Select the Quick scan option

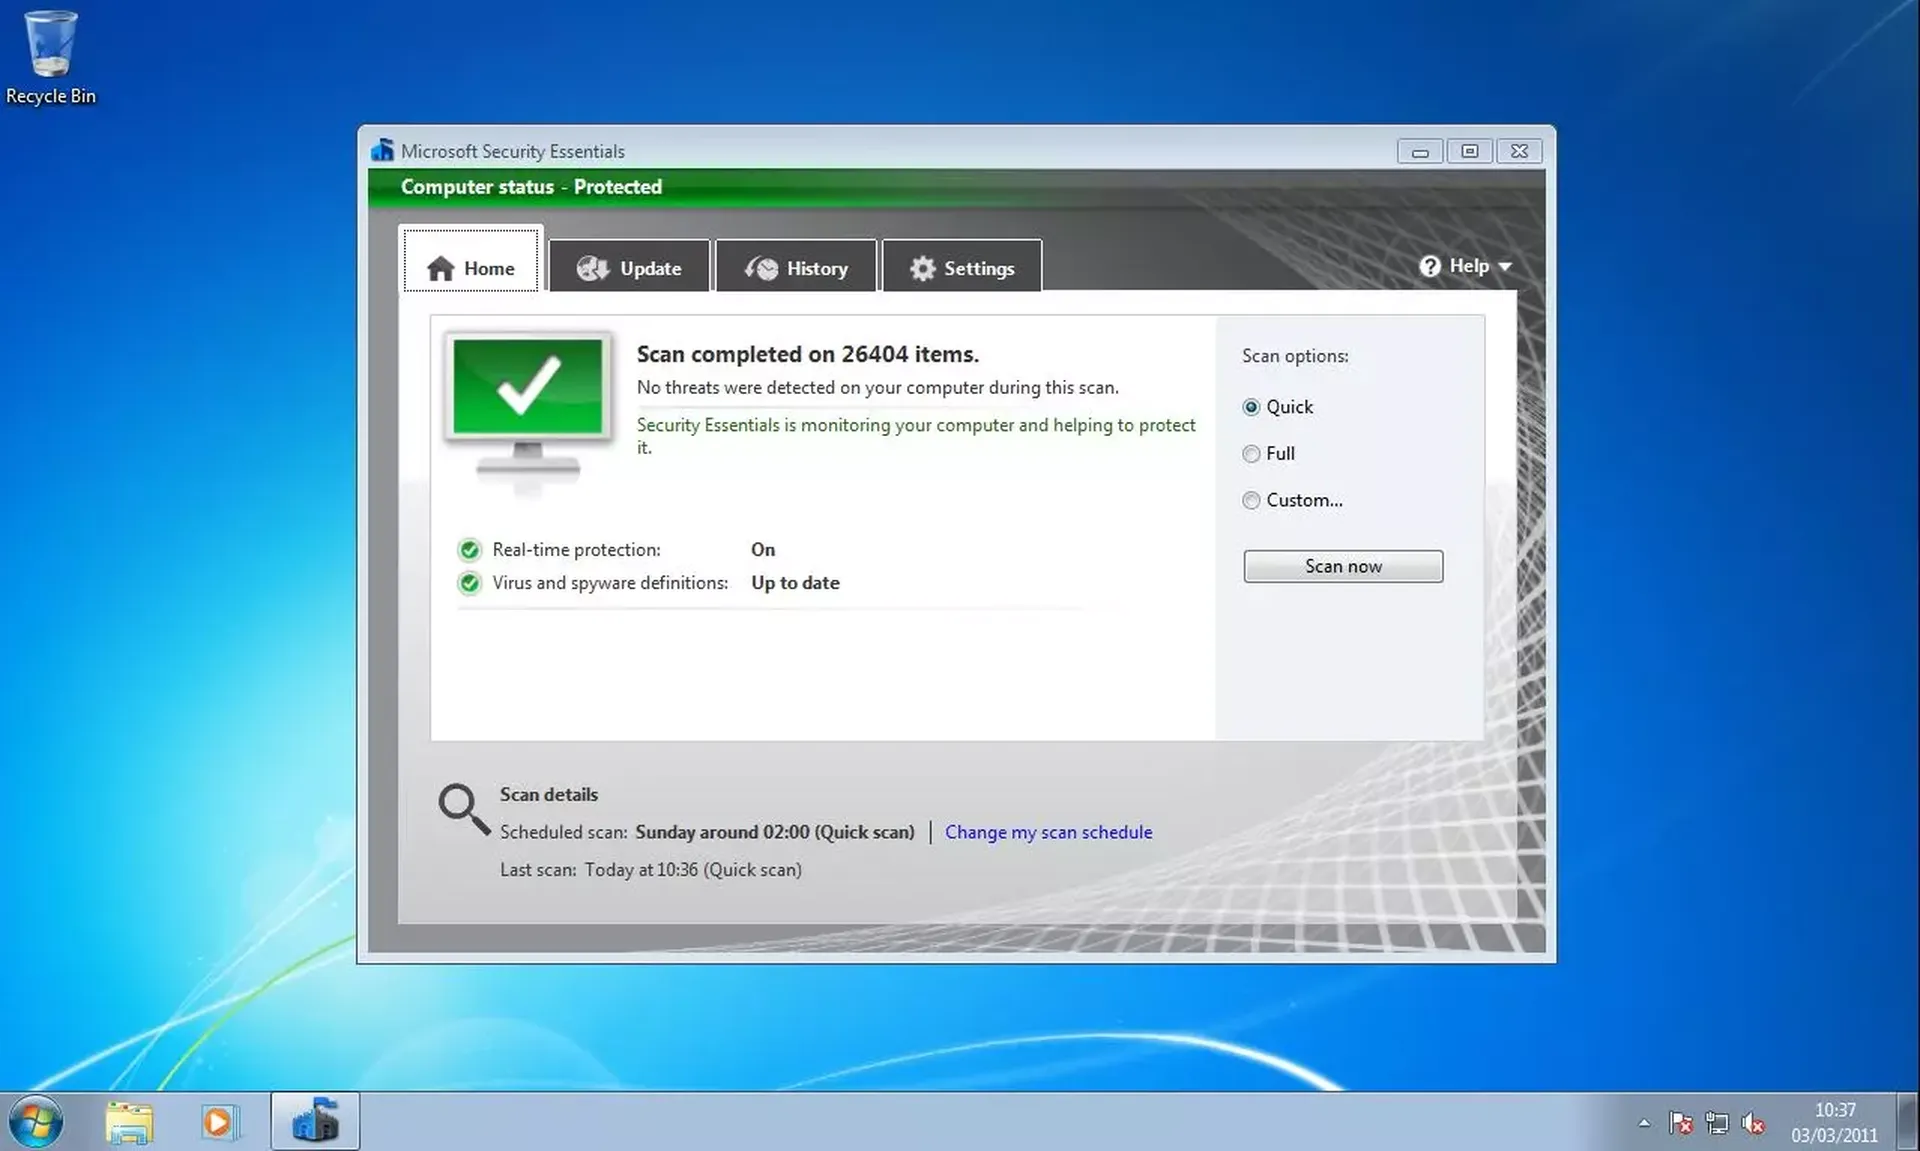(x=1251, y=407)
